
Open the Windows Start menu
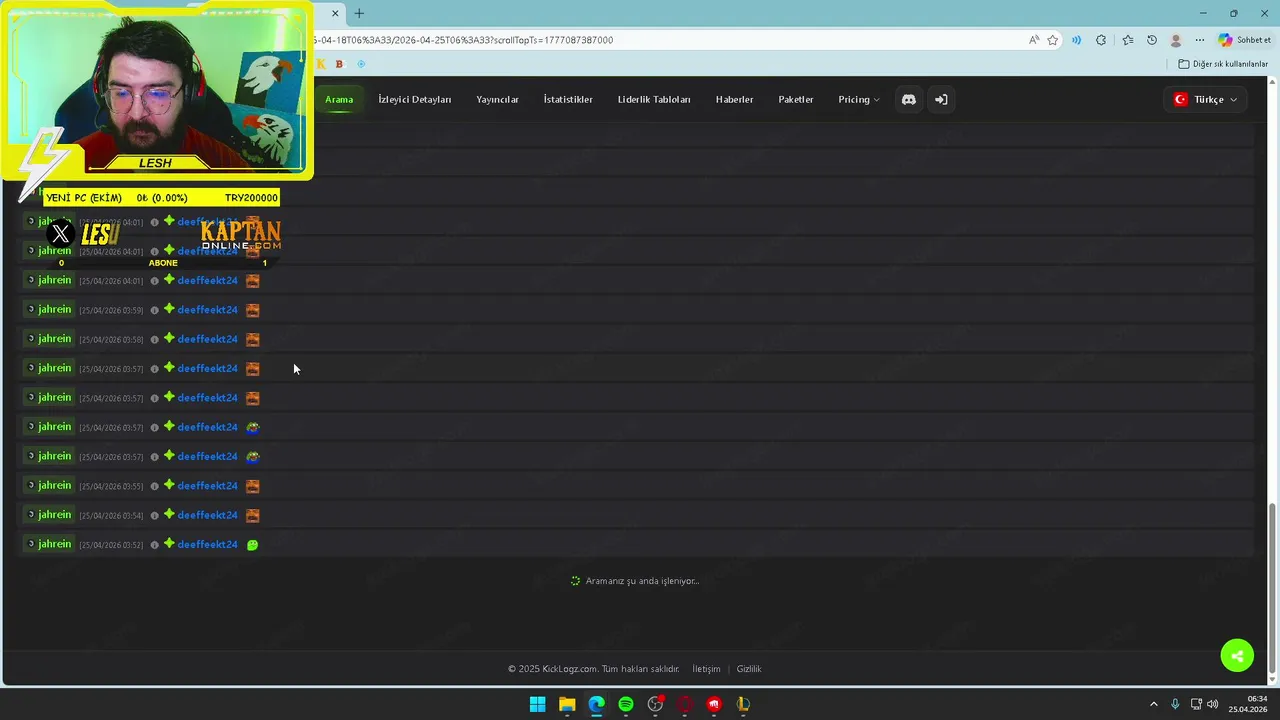coord(537,704)
